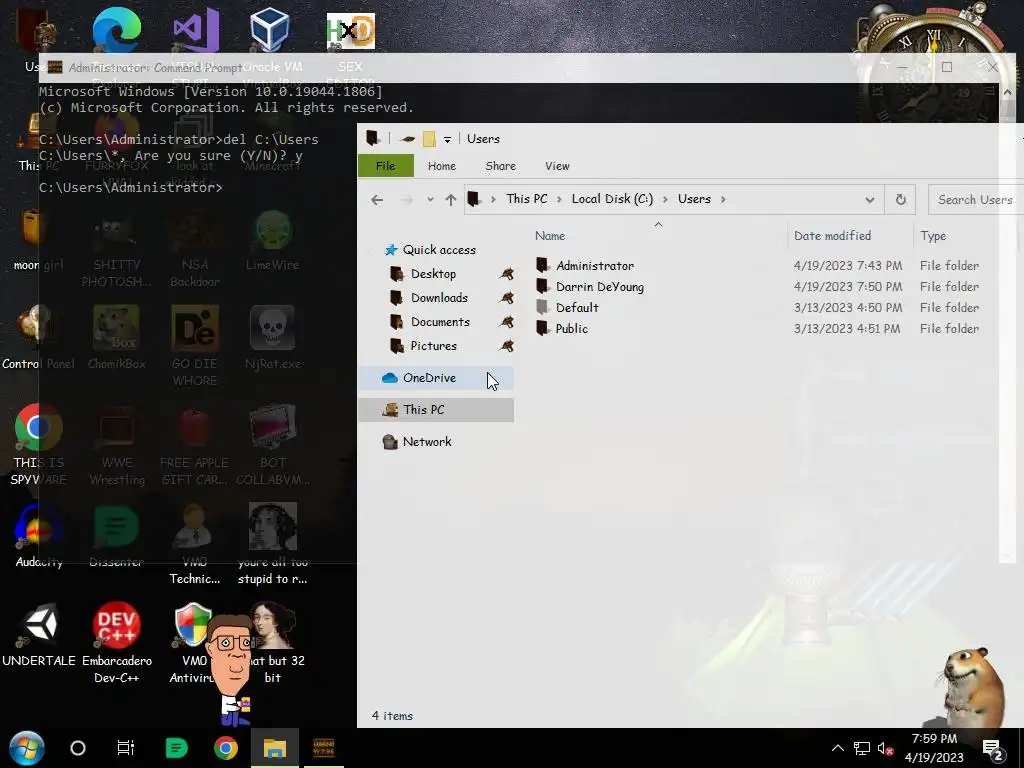This screenshot has width=1024, height=768.
Task: Refresh the Users folder
Action: (901, 200)
